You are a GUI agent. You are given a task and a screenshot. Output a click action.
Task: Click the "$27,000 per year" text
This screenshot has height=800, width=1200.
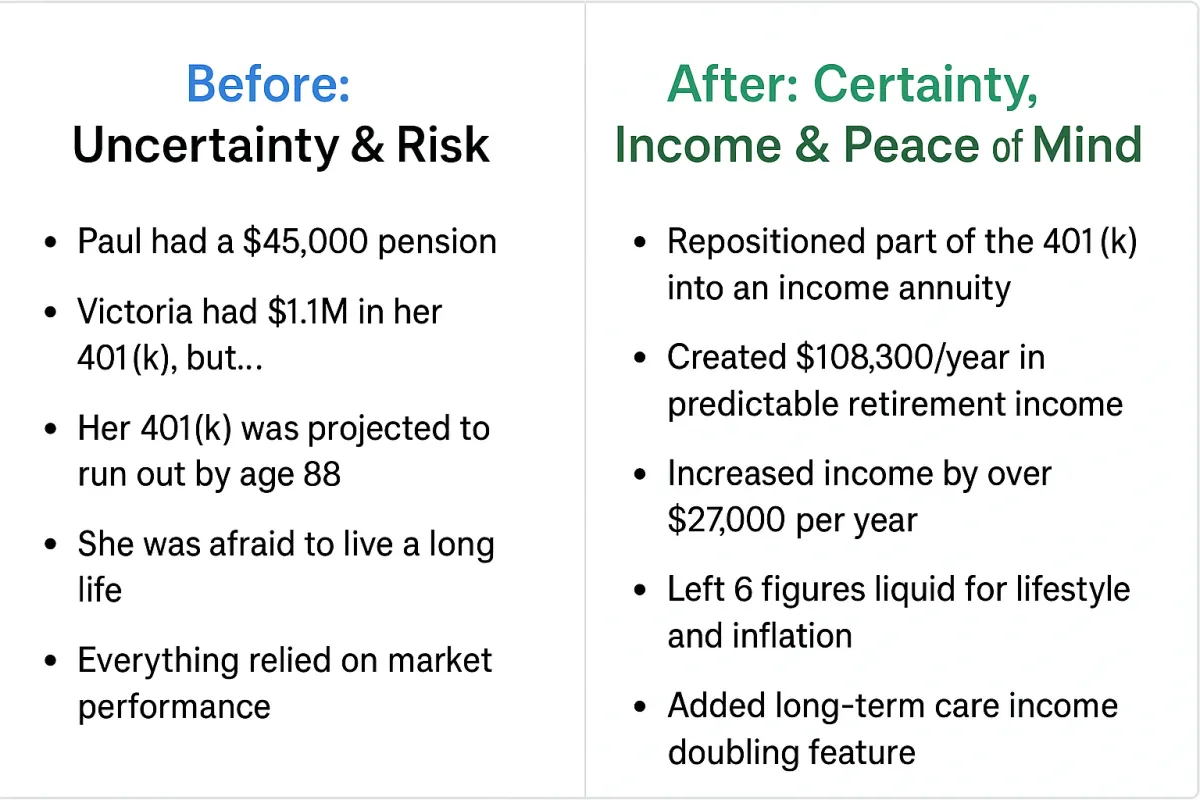792,520
